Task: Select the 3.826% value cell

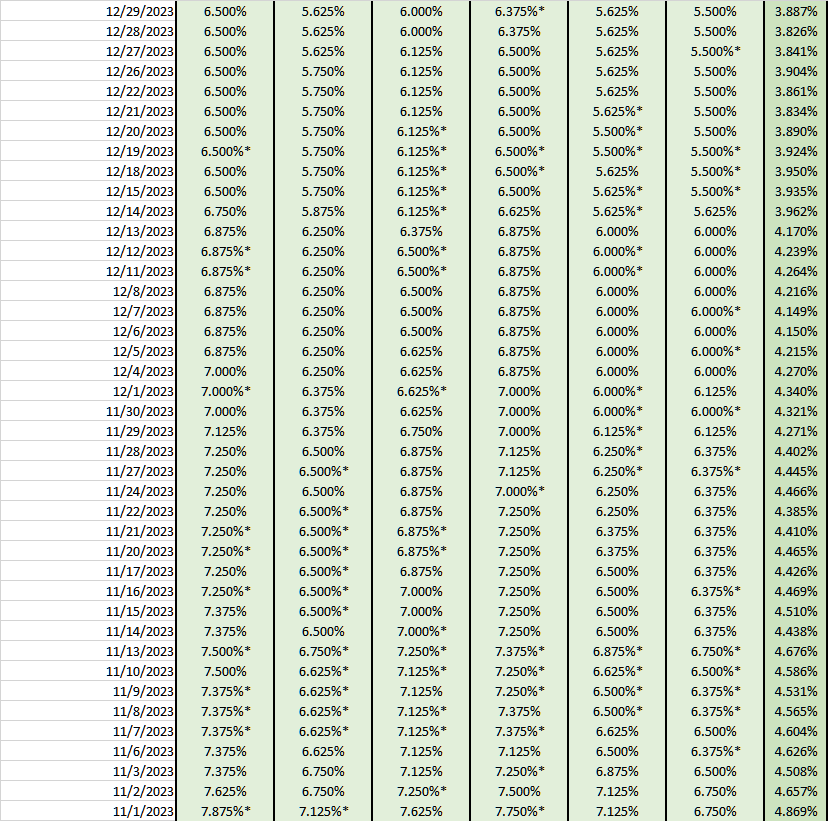Action: click(796, 31)
